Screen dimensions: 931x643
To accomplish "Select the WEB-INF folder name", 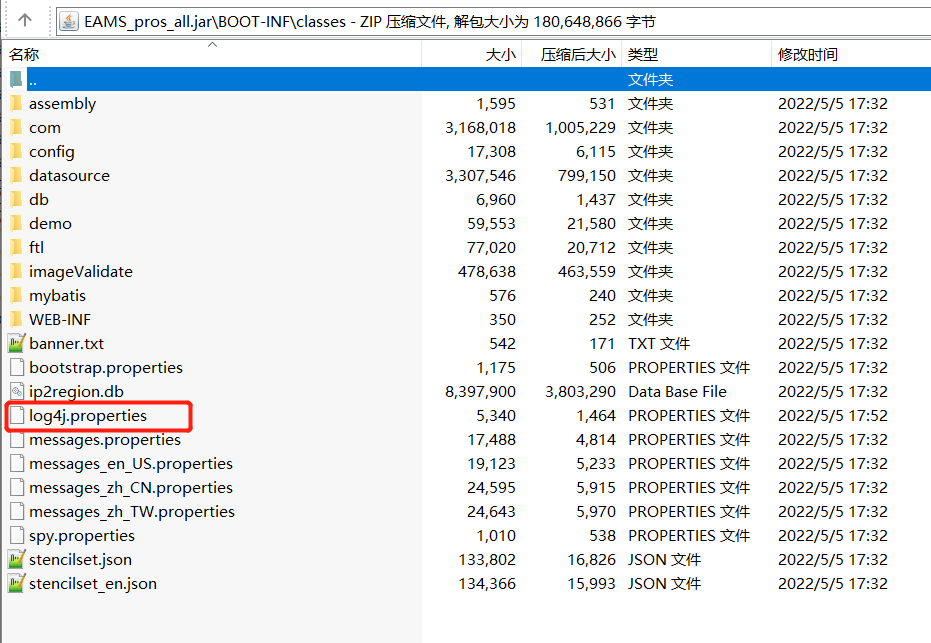I will (60, 319).
